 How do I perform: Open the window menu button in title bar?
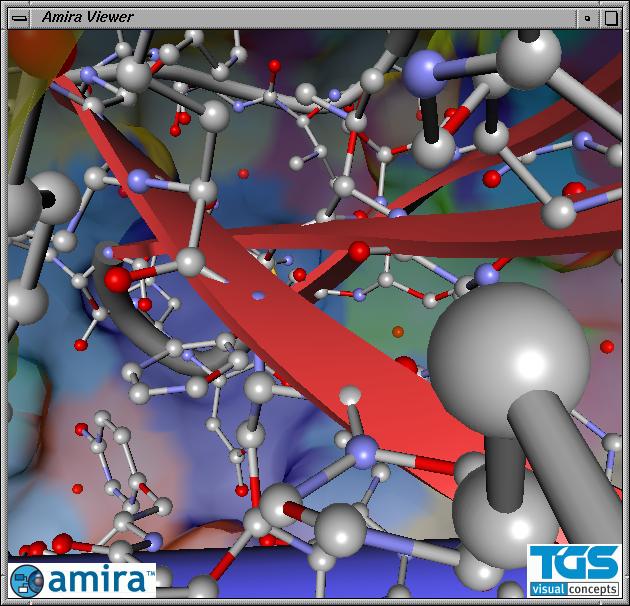click(19, 18)
